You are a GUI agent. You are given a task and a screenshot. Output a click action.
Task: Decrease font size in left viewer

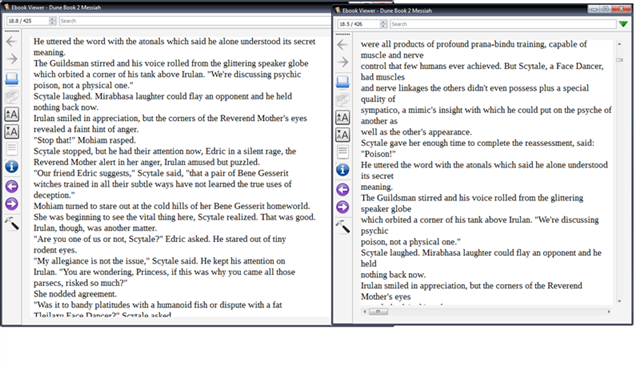[x=11, y=131]
